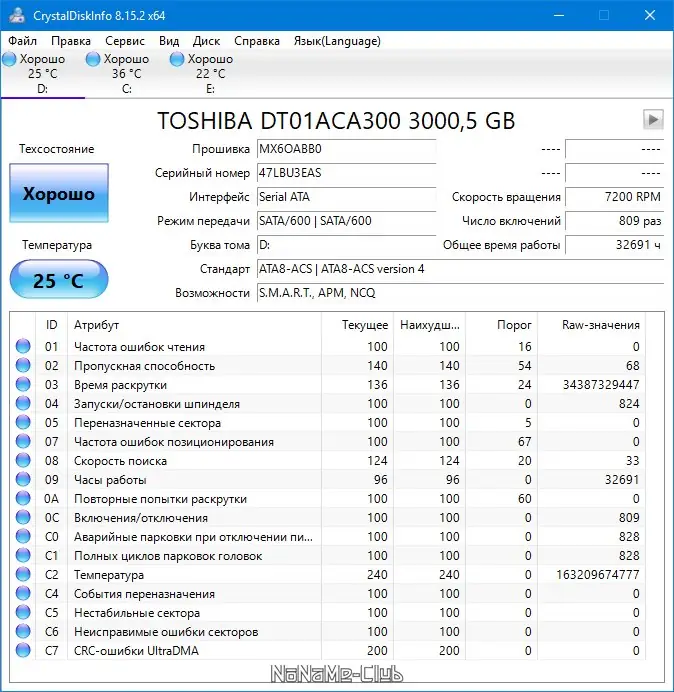Select disk E: tab at 22 °C
674x692 pixels.
click(211, 74)
